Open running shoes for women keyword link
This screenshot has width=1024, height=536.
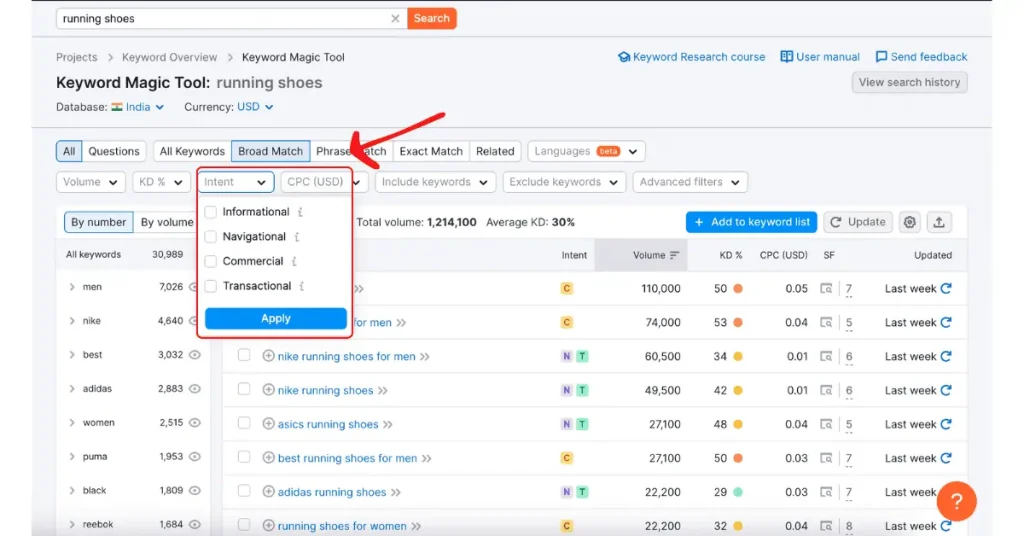[x=342, y=526]
